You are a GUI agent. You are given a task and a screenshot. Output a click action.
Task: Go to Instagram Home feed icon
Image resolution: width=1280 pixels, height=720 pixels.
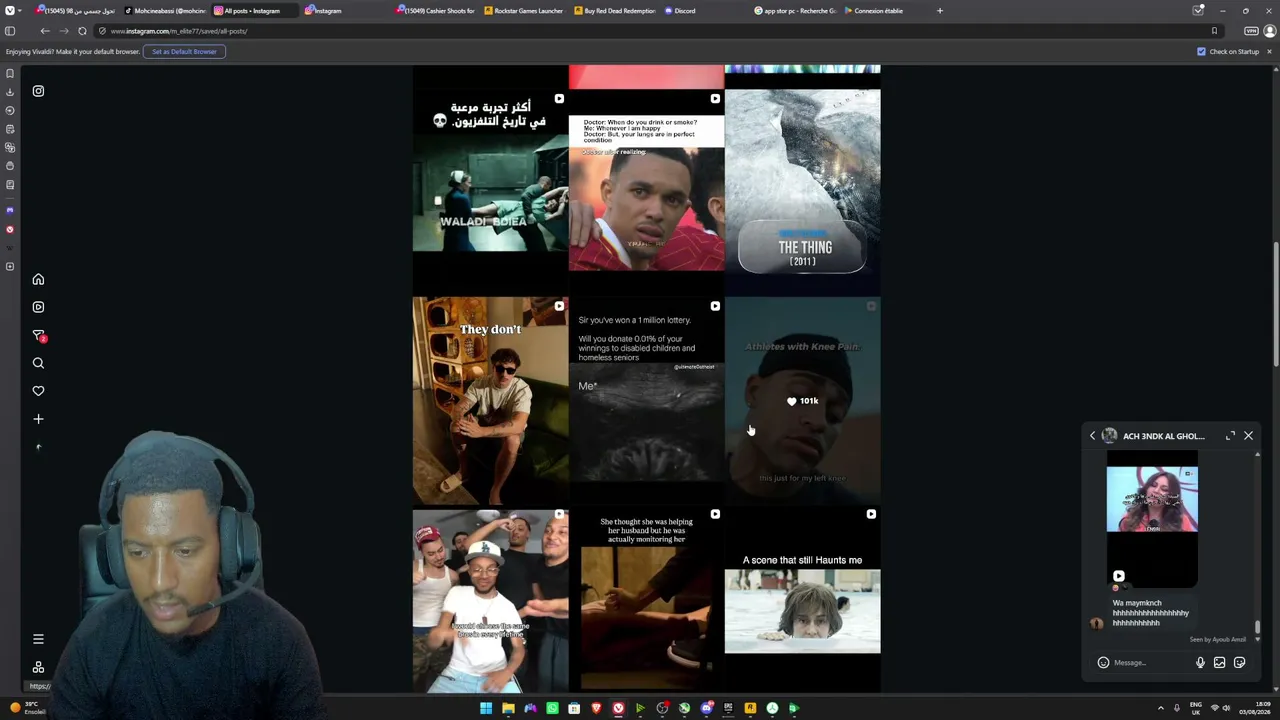(38, 279)
